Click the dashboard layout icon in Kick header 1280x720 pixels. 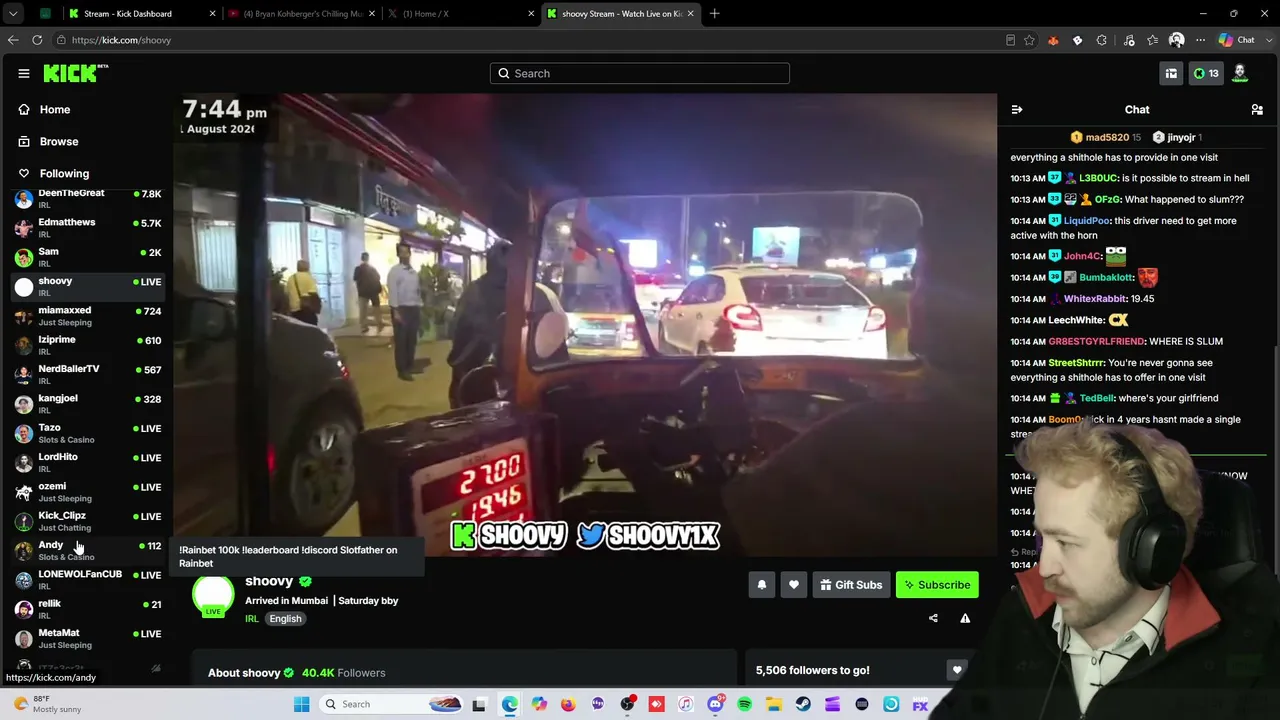[1171, 73]
